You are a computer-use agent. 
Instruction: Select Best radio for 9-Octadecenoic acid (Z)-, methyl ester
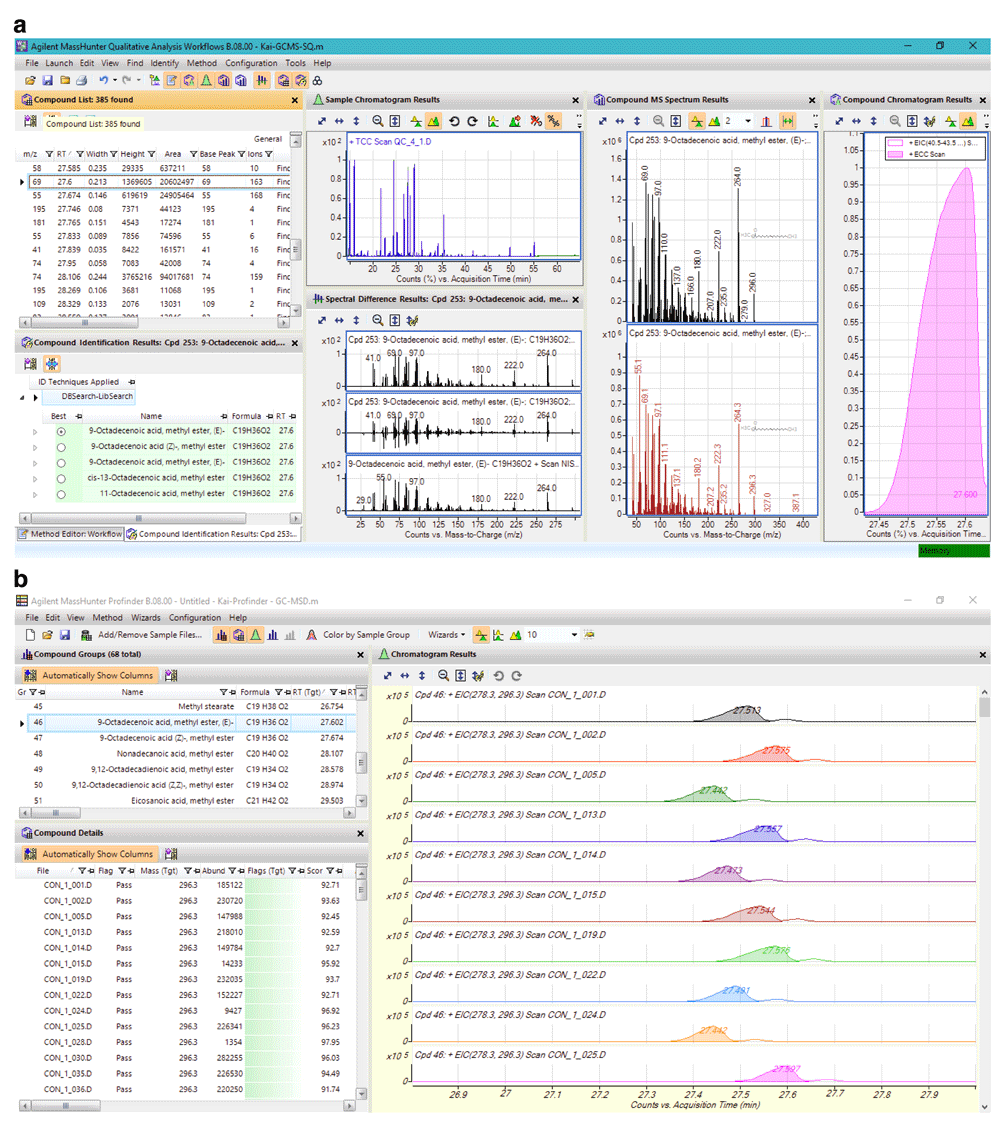(x=61, y=448)
